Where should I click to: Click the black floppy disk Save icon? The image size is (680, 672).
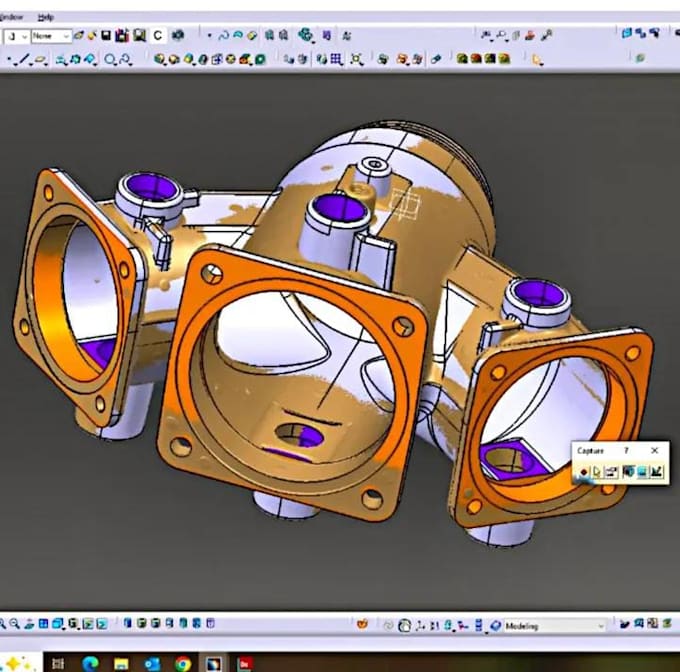pos(106,36)
